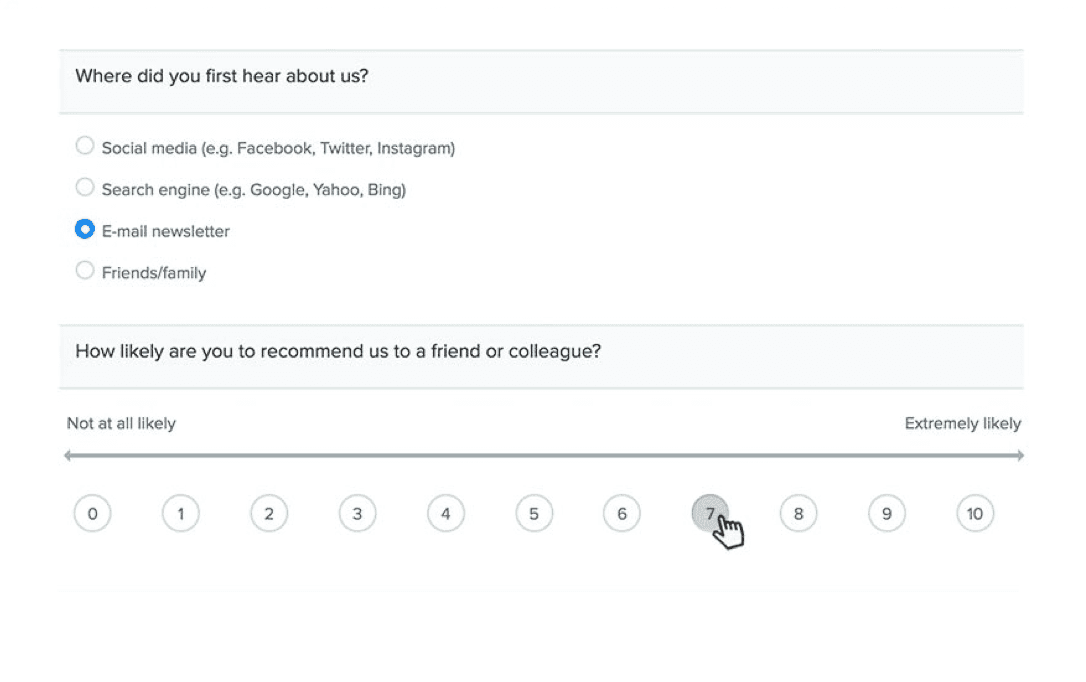Select the highlighted rating 7 circle
The height and width of the screenshot is (682, 1086).
pos(710,514)
